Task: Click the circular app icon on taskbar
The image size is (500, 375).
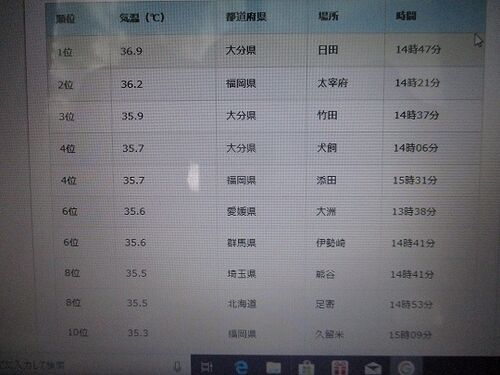Action: [x=406, y=368]
